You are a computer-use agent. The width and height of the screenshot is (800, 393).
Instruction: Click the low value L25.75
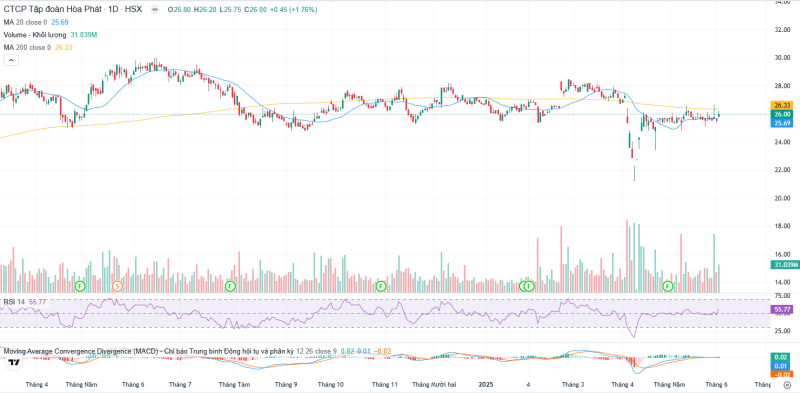tap(231, 10)
